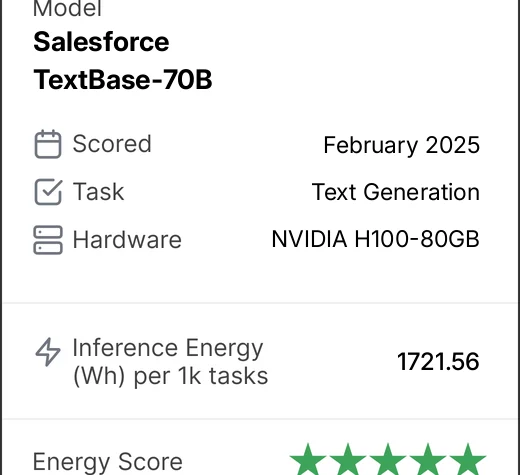Click the Inference Energy per 1k tasks label
520x475 pixels.
(170, 362)
